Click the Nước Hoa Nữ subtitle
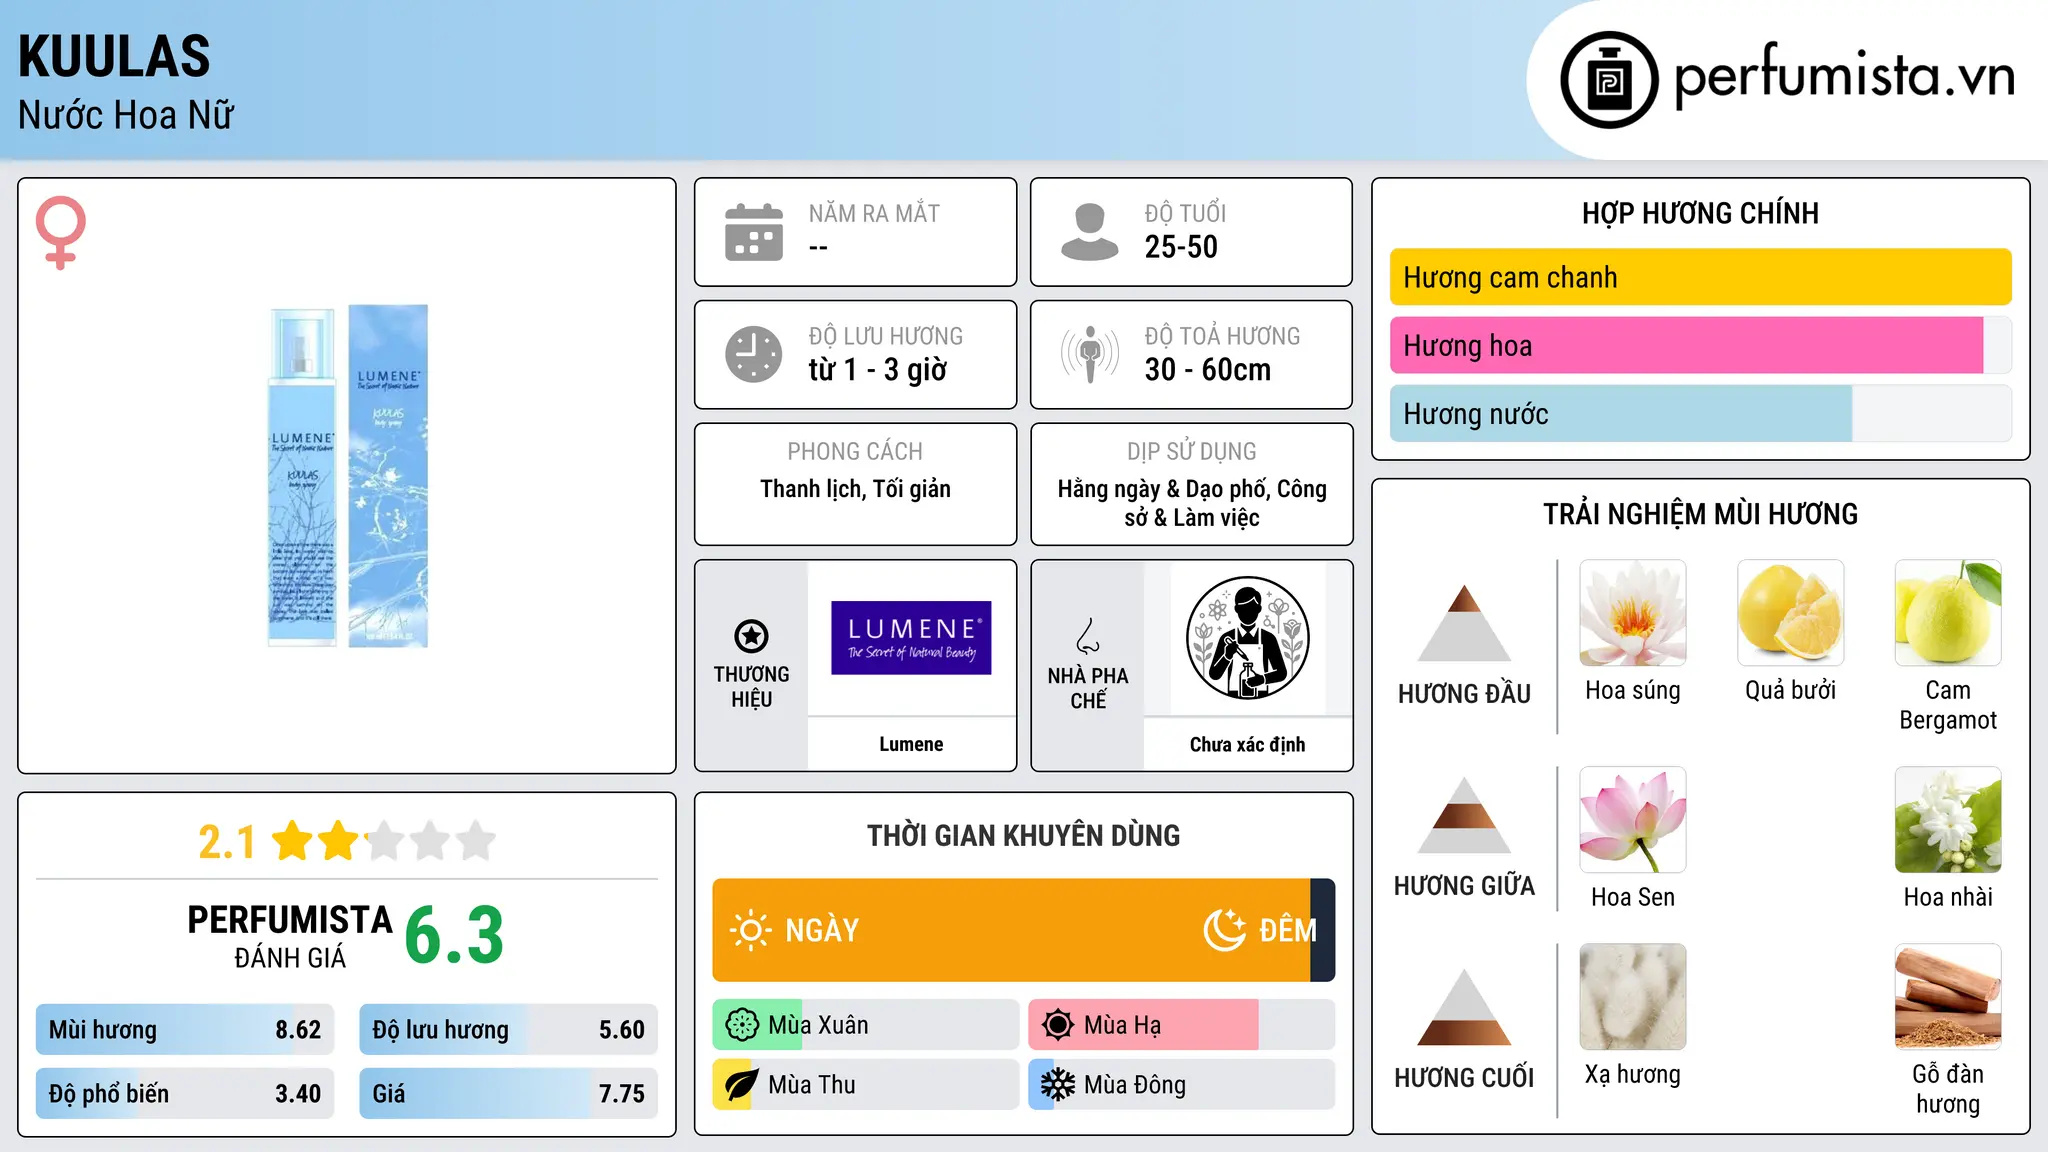2048x1152 pixels. click(x=126, y=115)
